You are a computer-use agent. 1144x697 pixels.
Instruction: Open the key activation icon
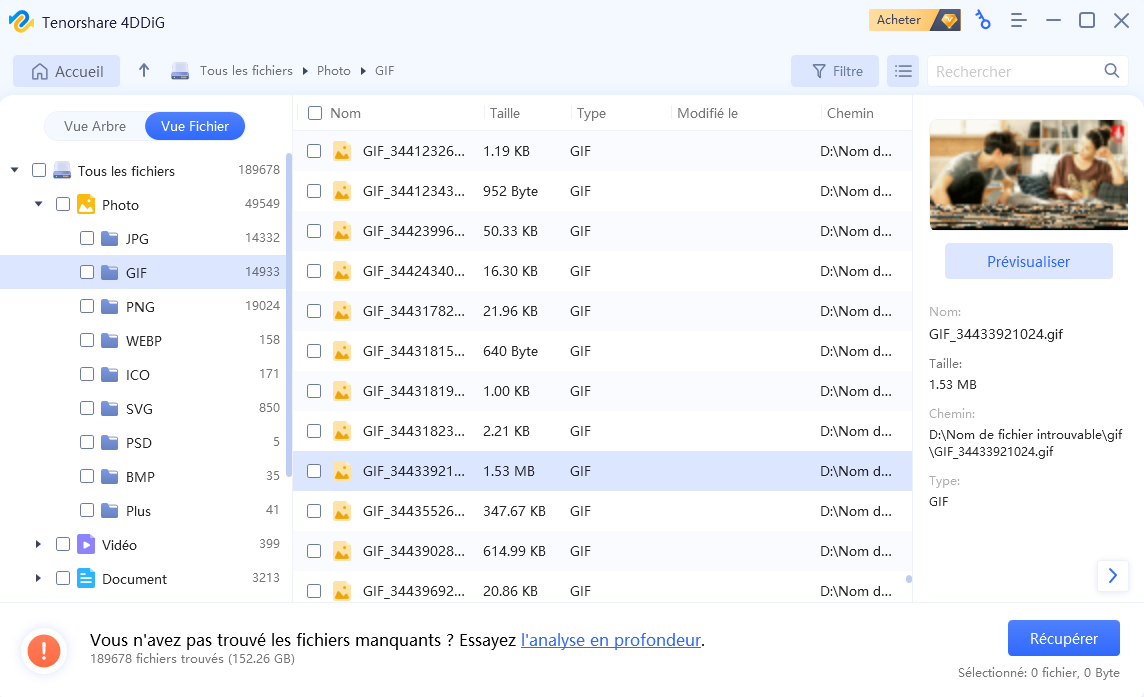click(983, 20)
